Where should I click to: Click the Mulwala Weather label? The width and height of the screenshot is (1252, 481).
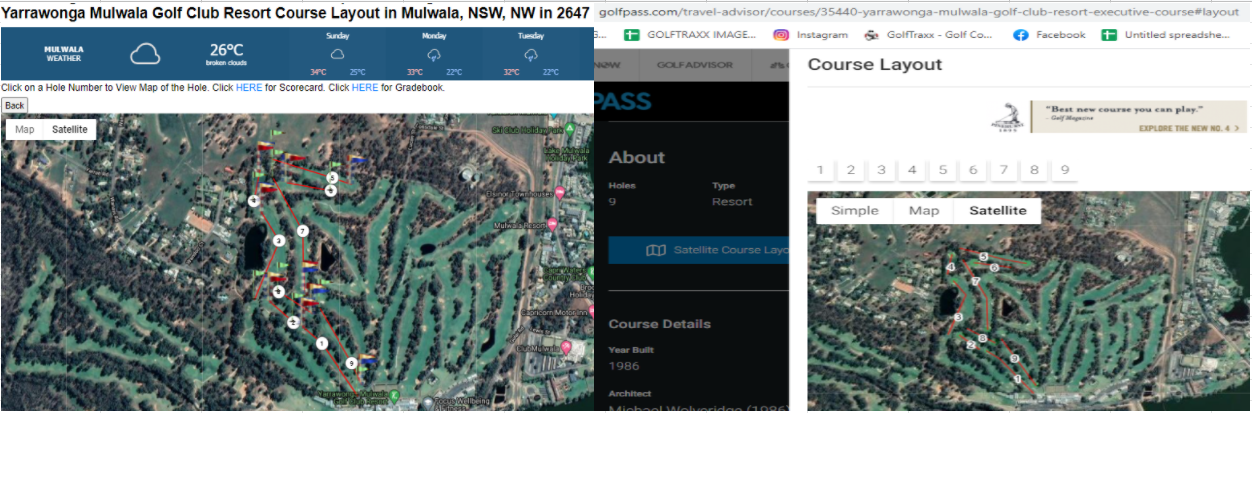pos(64,53)
